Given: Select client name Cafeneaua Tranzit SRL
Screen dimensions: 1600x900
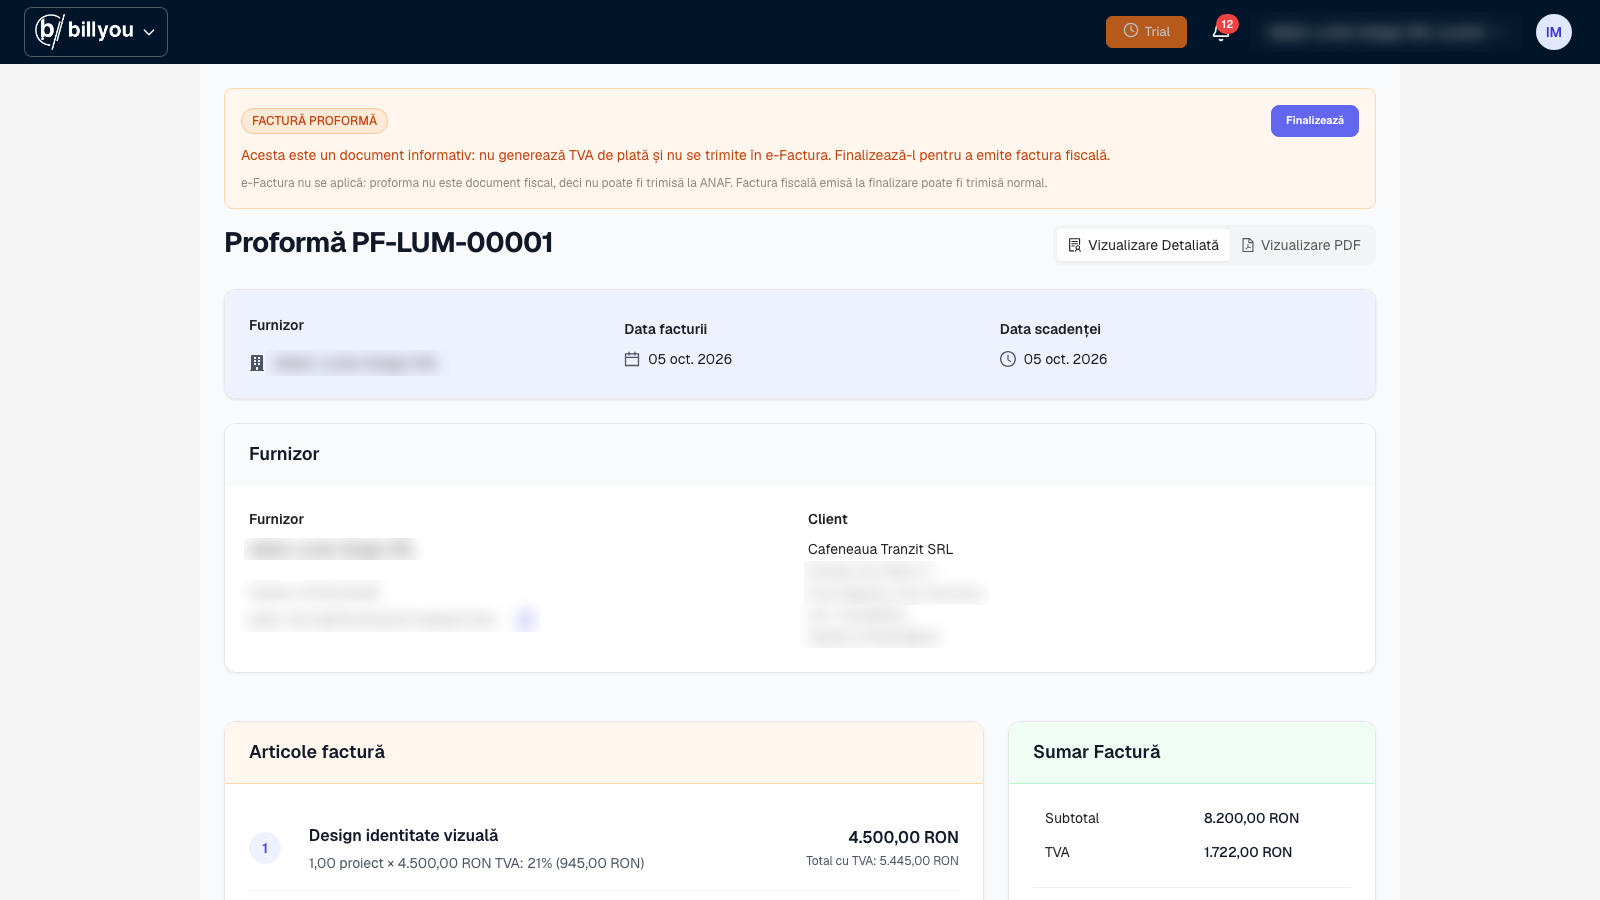Looking at the screenshot, I should tap(880, 549).
